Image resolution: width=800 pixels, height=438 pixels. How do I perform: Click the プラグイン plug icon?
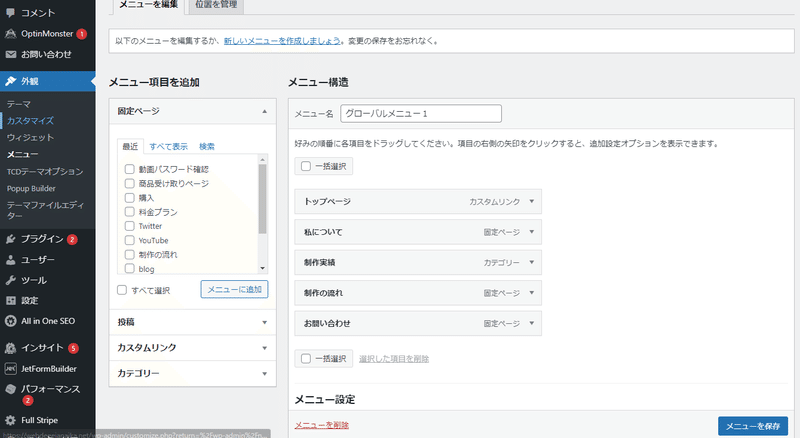click(11, 239)
